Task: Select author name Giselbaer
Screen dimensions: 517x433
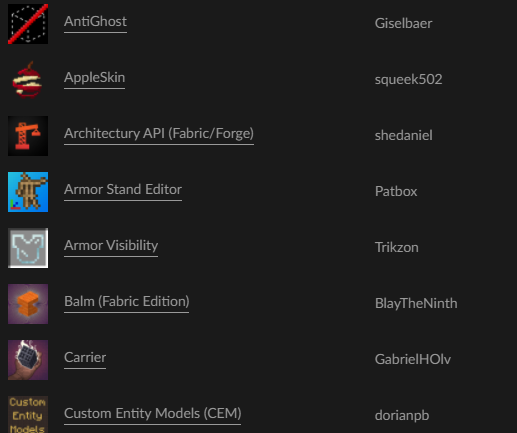Action: click(403, 24)
